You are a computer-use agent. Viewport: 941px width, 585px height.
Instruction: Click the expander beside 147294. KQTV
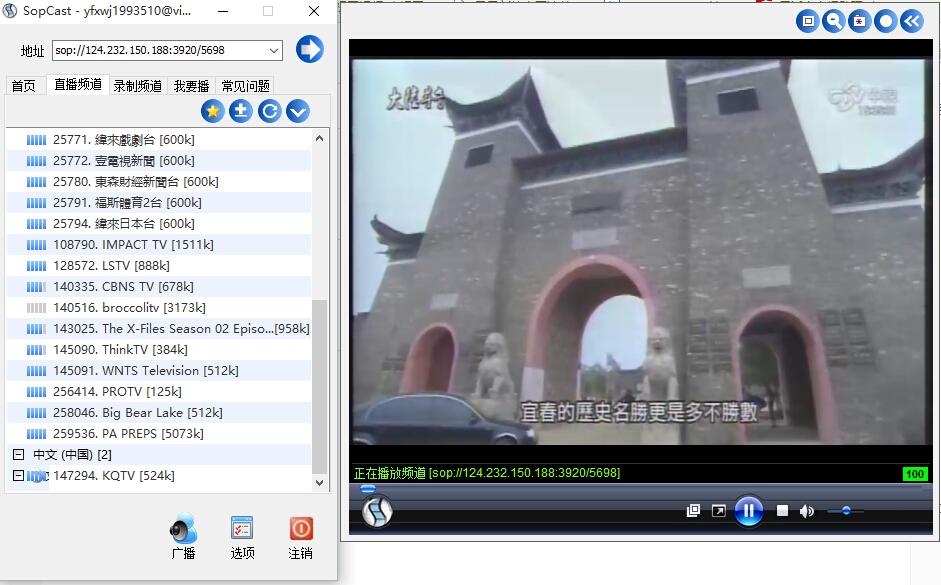tap(19, 475)
